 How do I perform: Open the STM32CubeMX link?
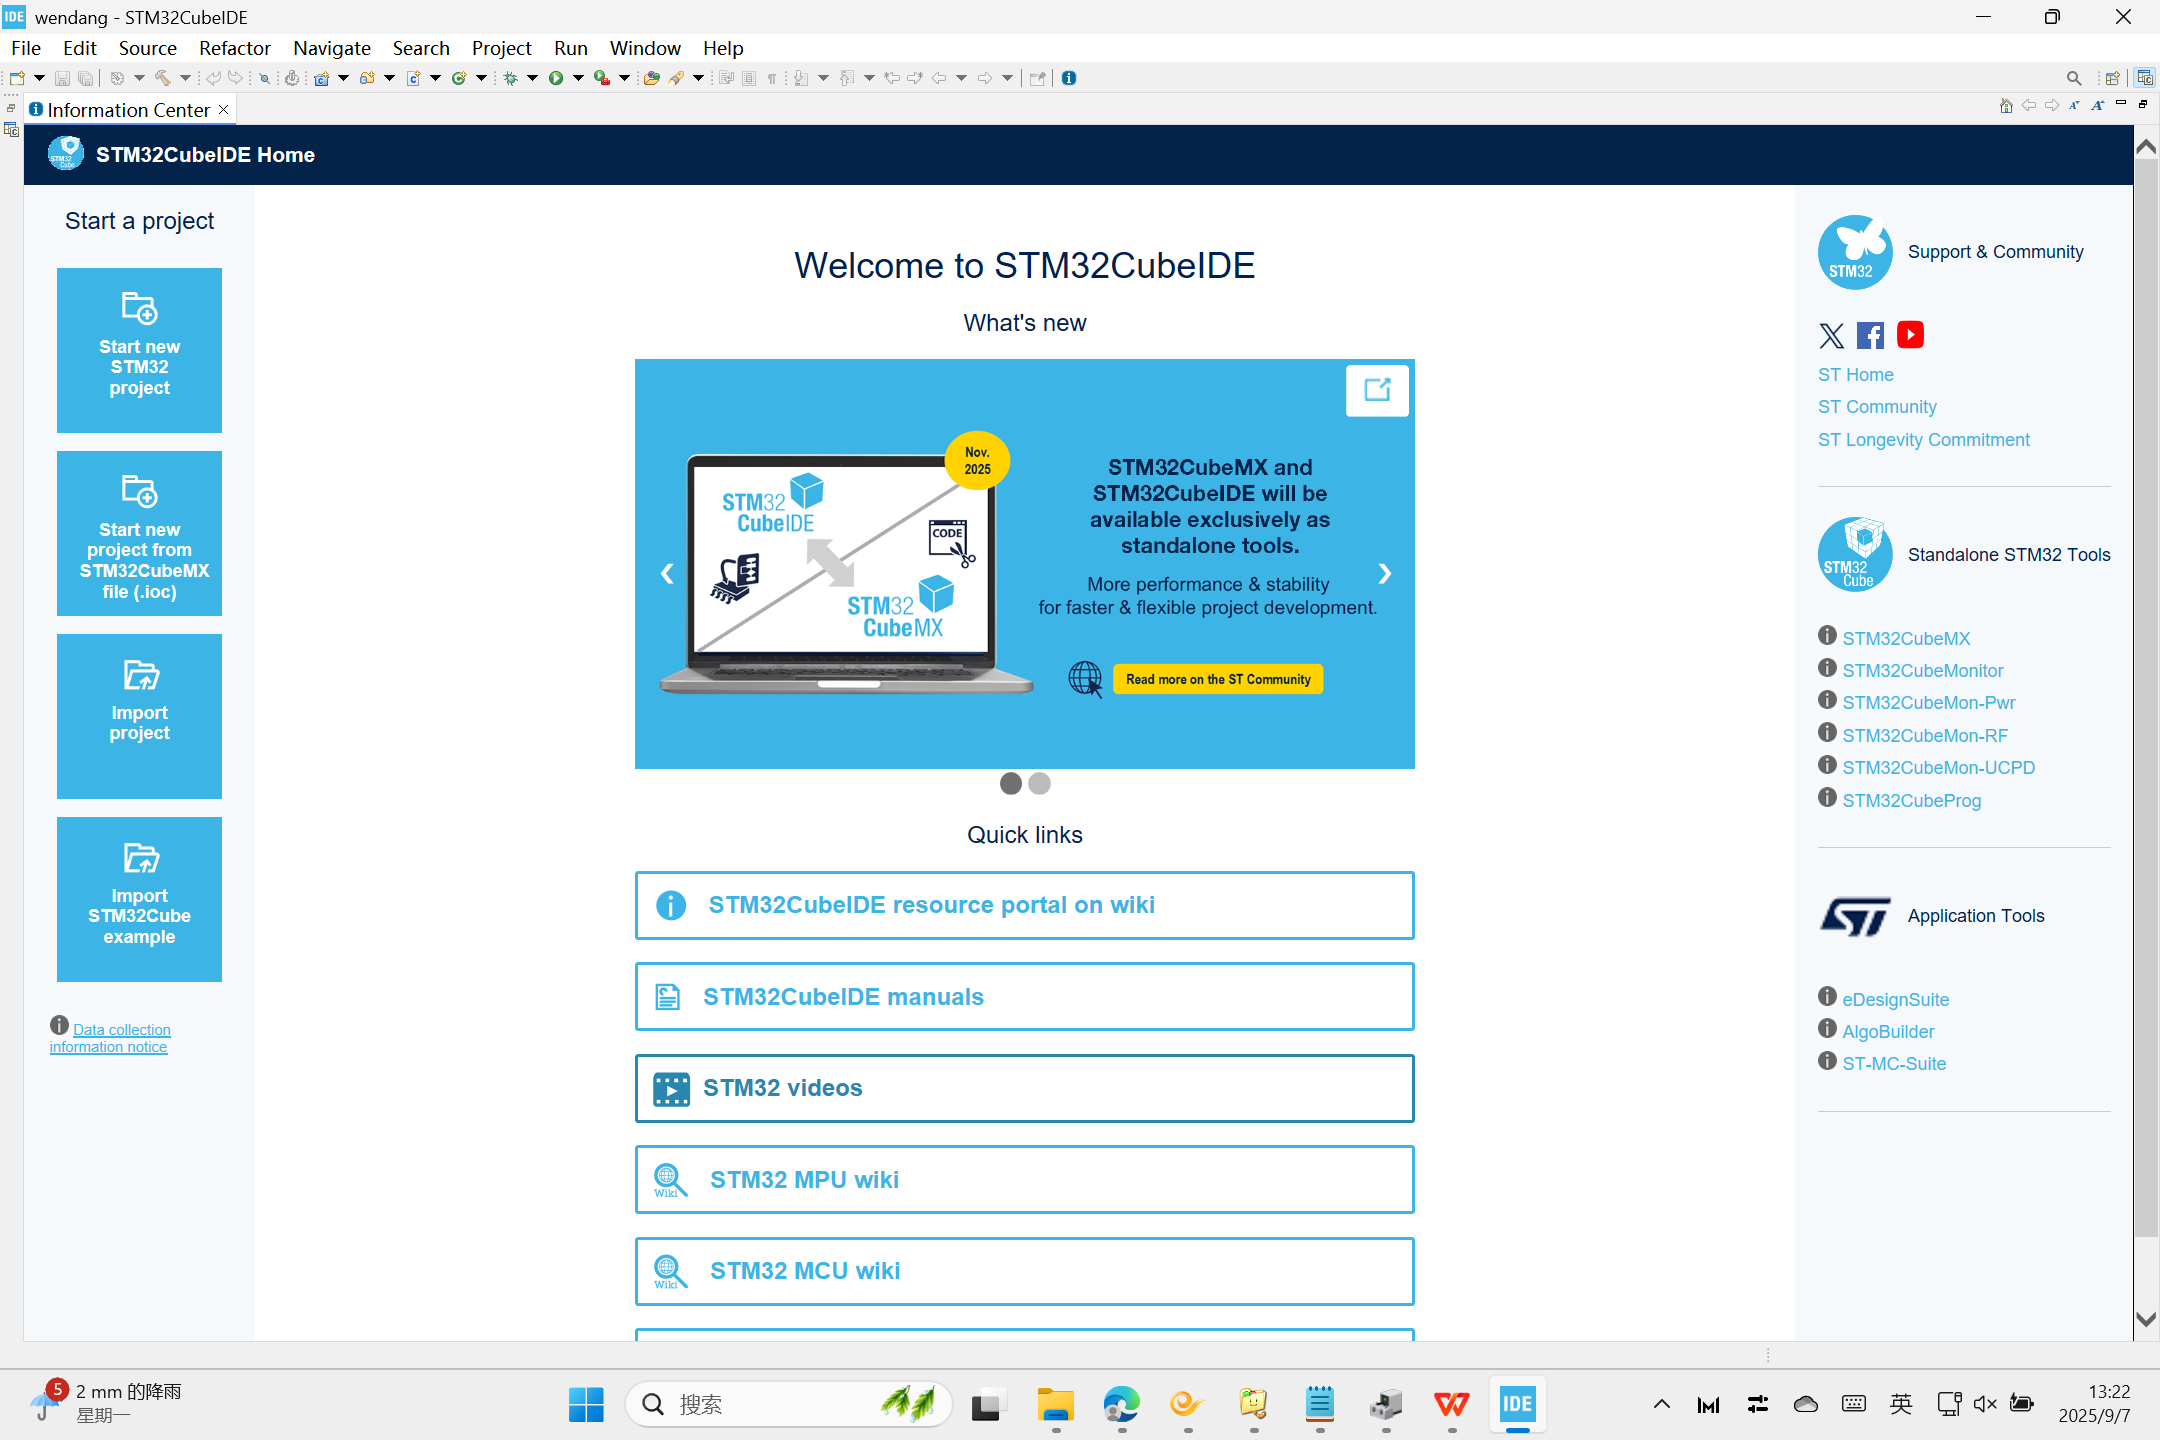[1906, 638]
